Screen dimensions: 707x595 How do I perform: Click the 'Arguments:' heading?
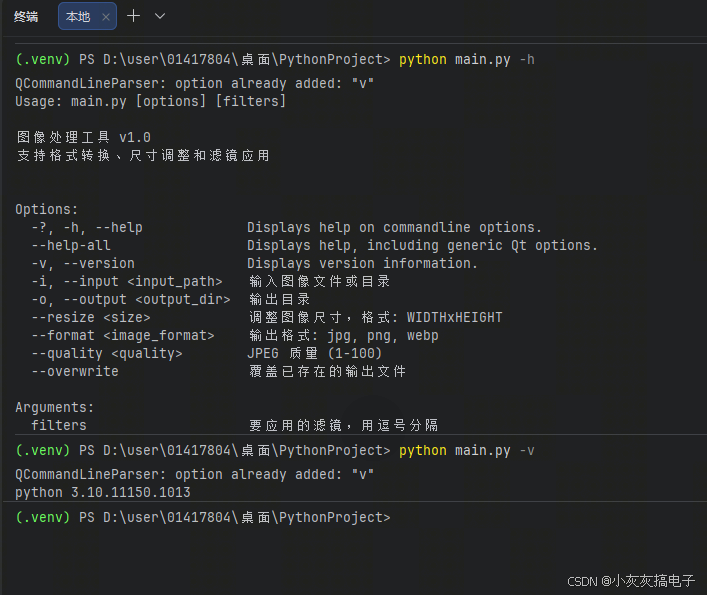click(x=55, y=407)
